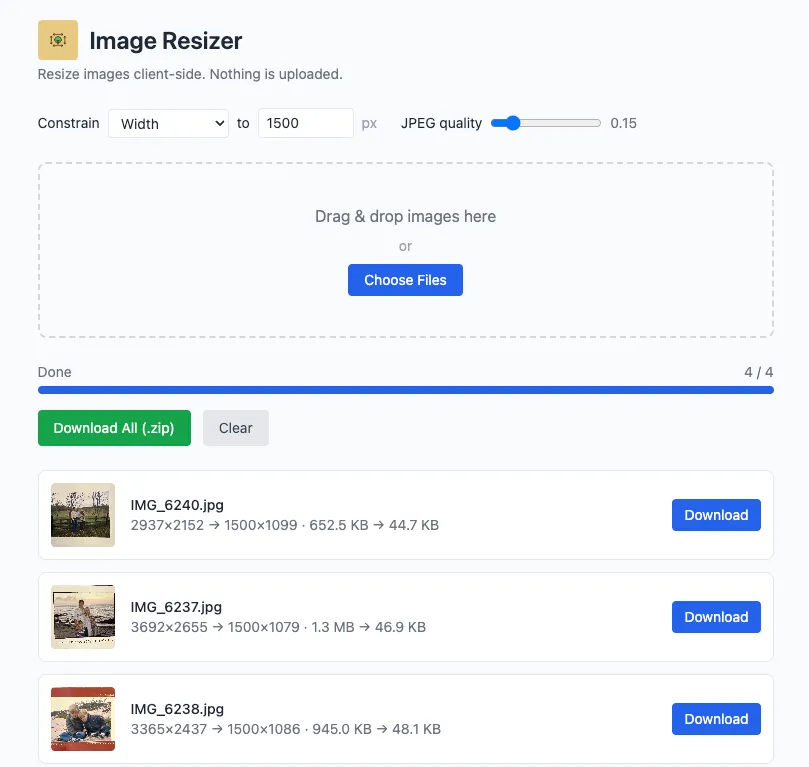Image resolution: width=809 pixels, height=767 pixels.
Task: Download the resized IMG_6237.jpg
Action: pos(716,617)
